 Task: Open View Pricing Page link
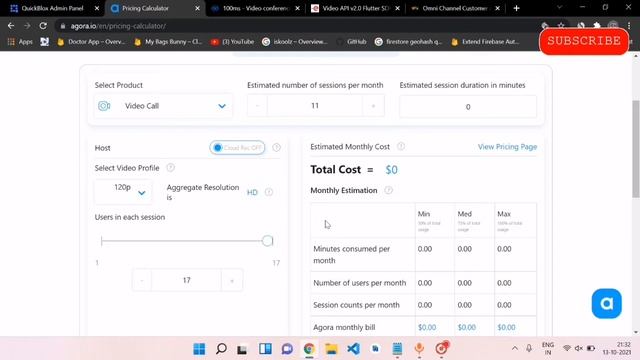[x=507, y=147]
